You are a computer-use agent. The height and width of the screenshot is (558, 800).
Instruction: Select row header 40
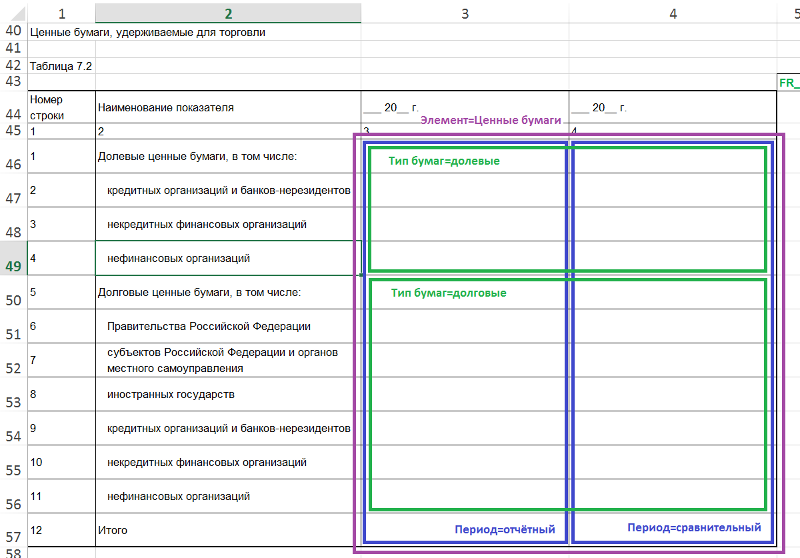click(x=13, y=31)
